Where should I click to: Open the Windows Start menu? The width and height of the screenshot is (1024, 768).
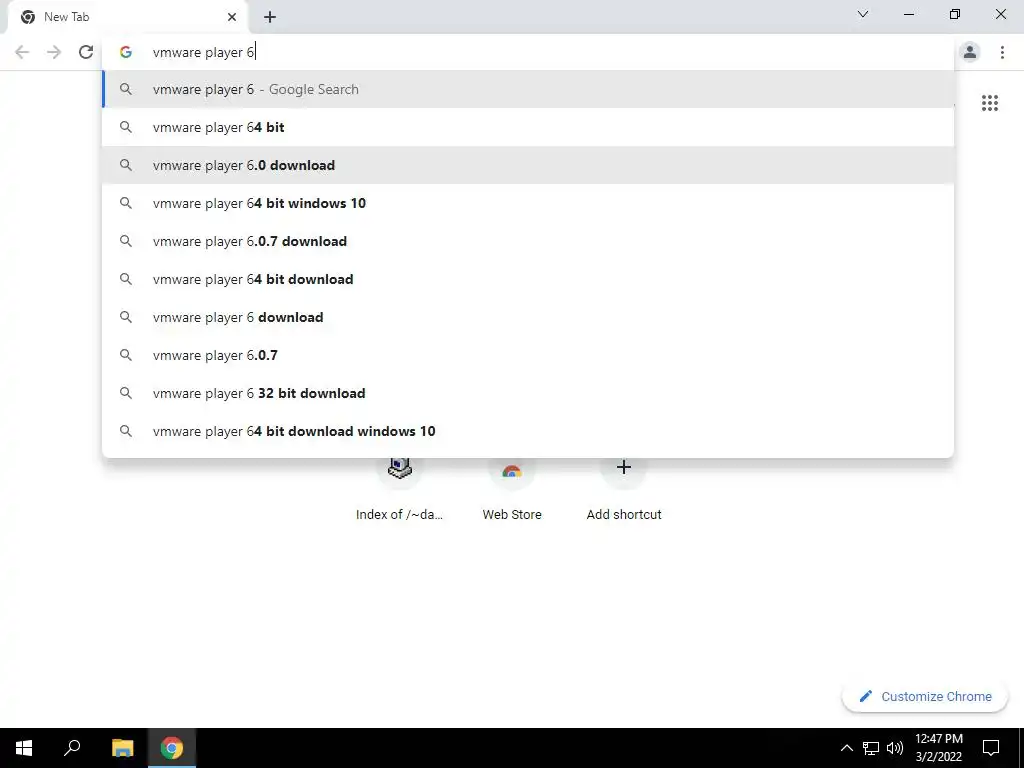click(24, 748)
